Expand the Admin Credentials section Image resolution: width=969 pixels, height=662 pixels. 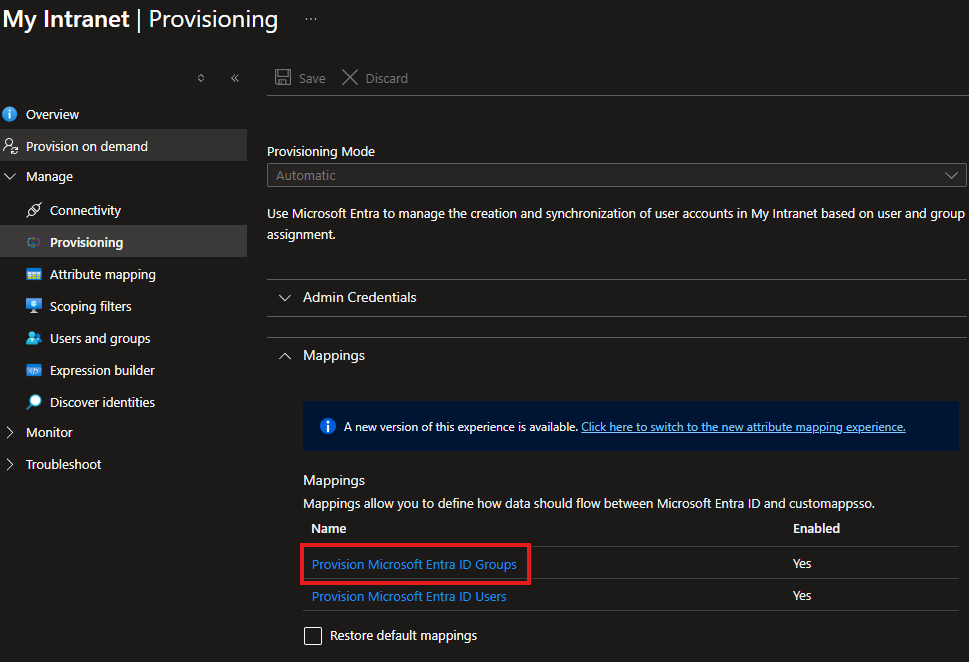click(285, 298)
